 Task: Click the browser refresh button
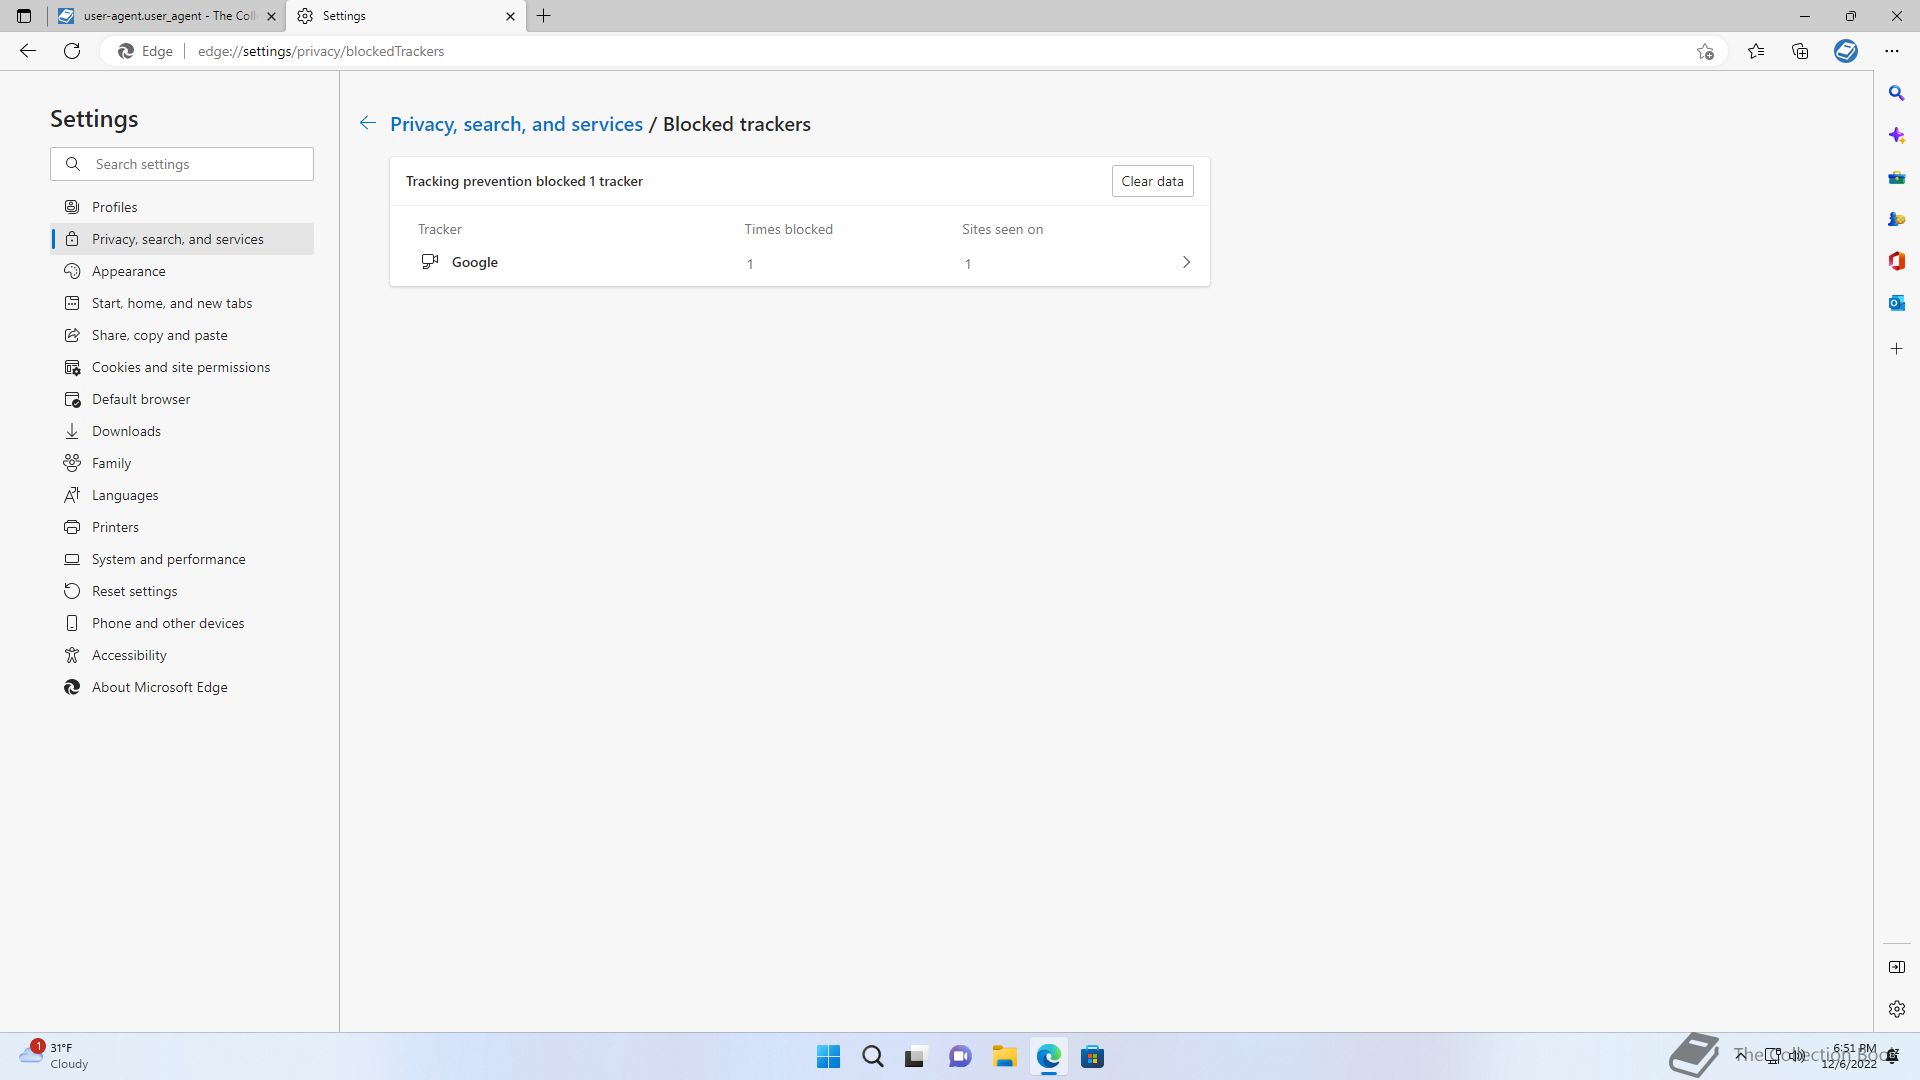click(x=72, y=51)
